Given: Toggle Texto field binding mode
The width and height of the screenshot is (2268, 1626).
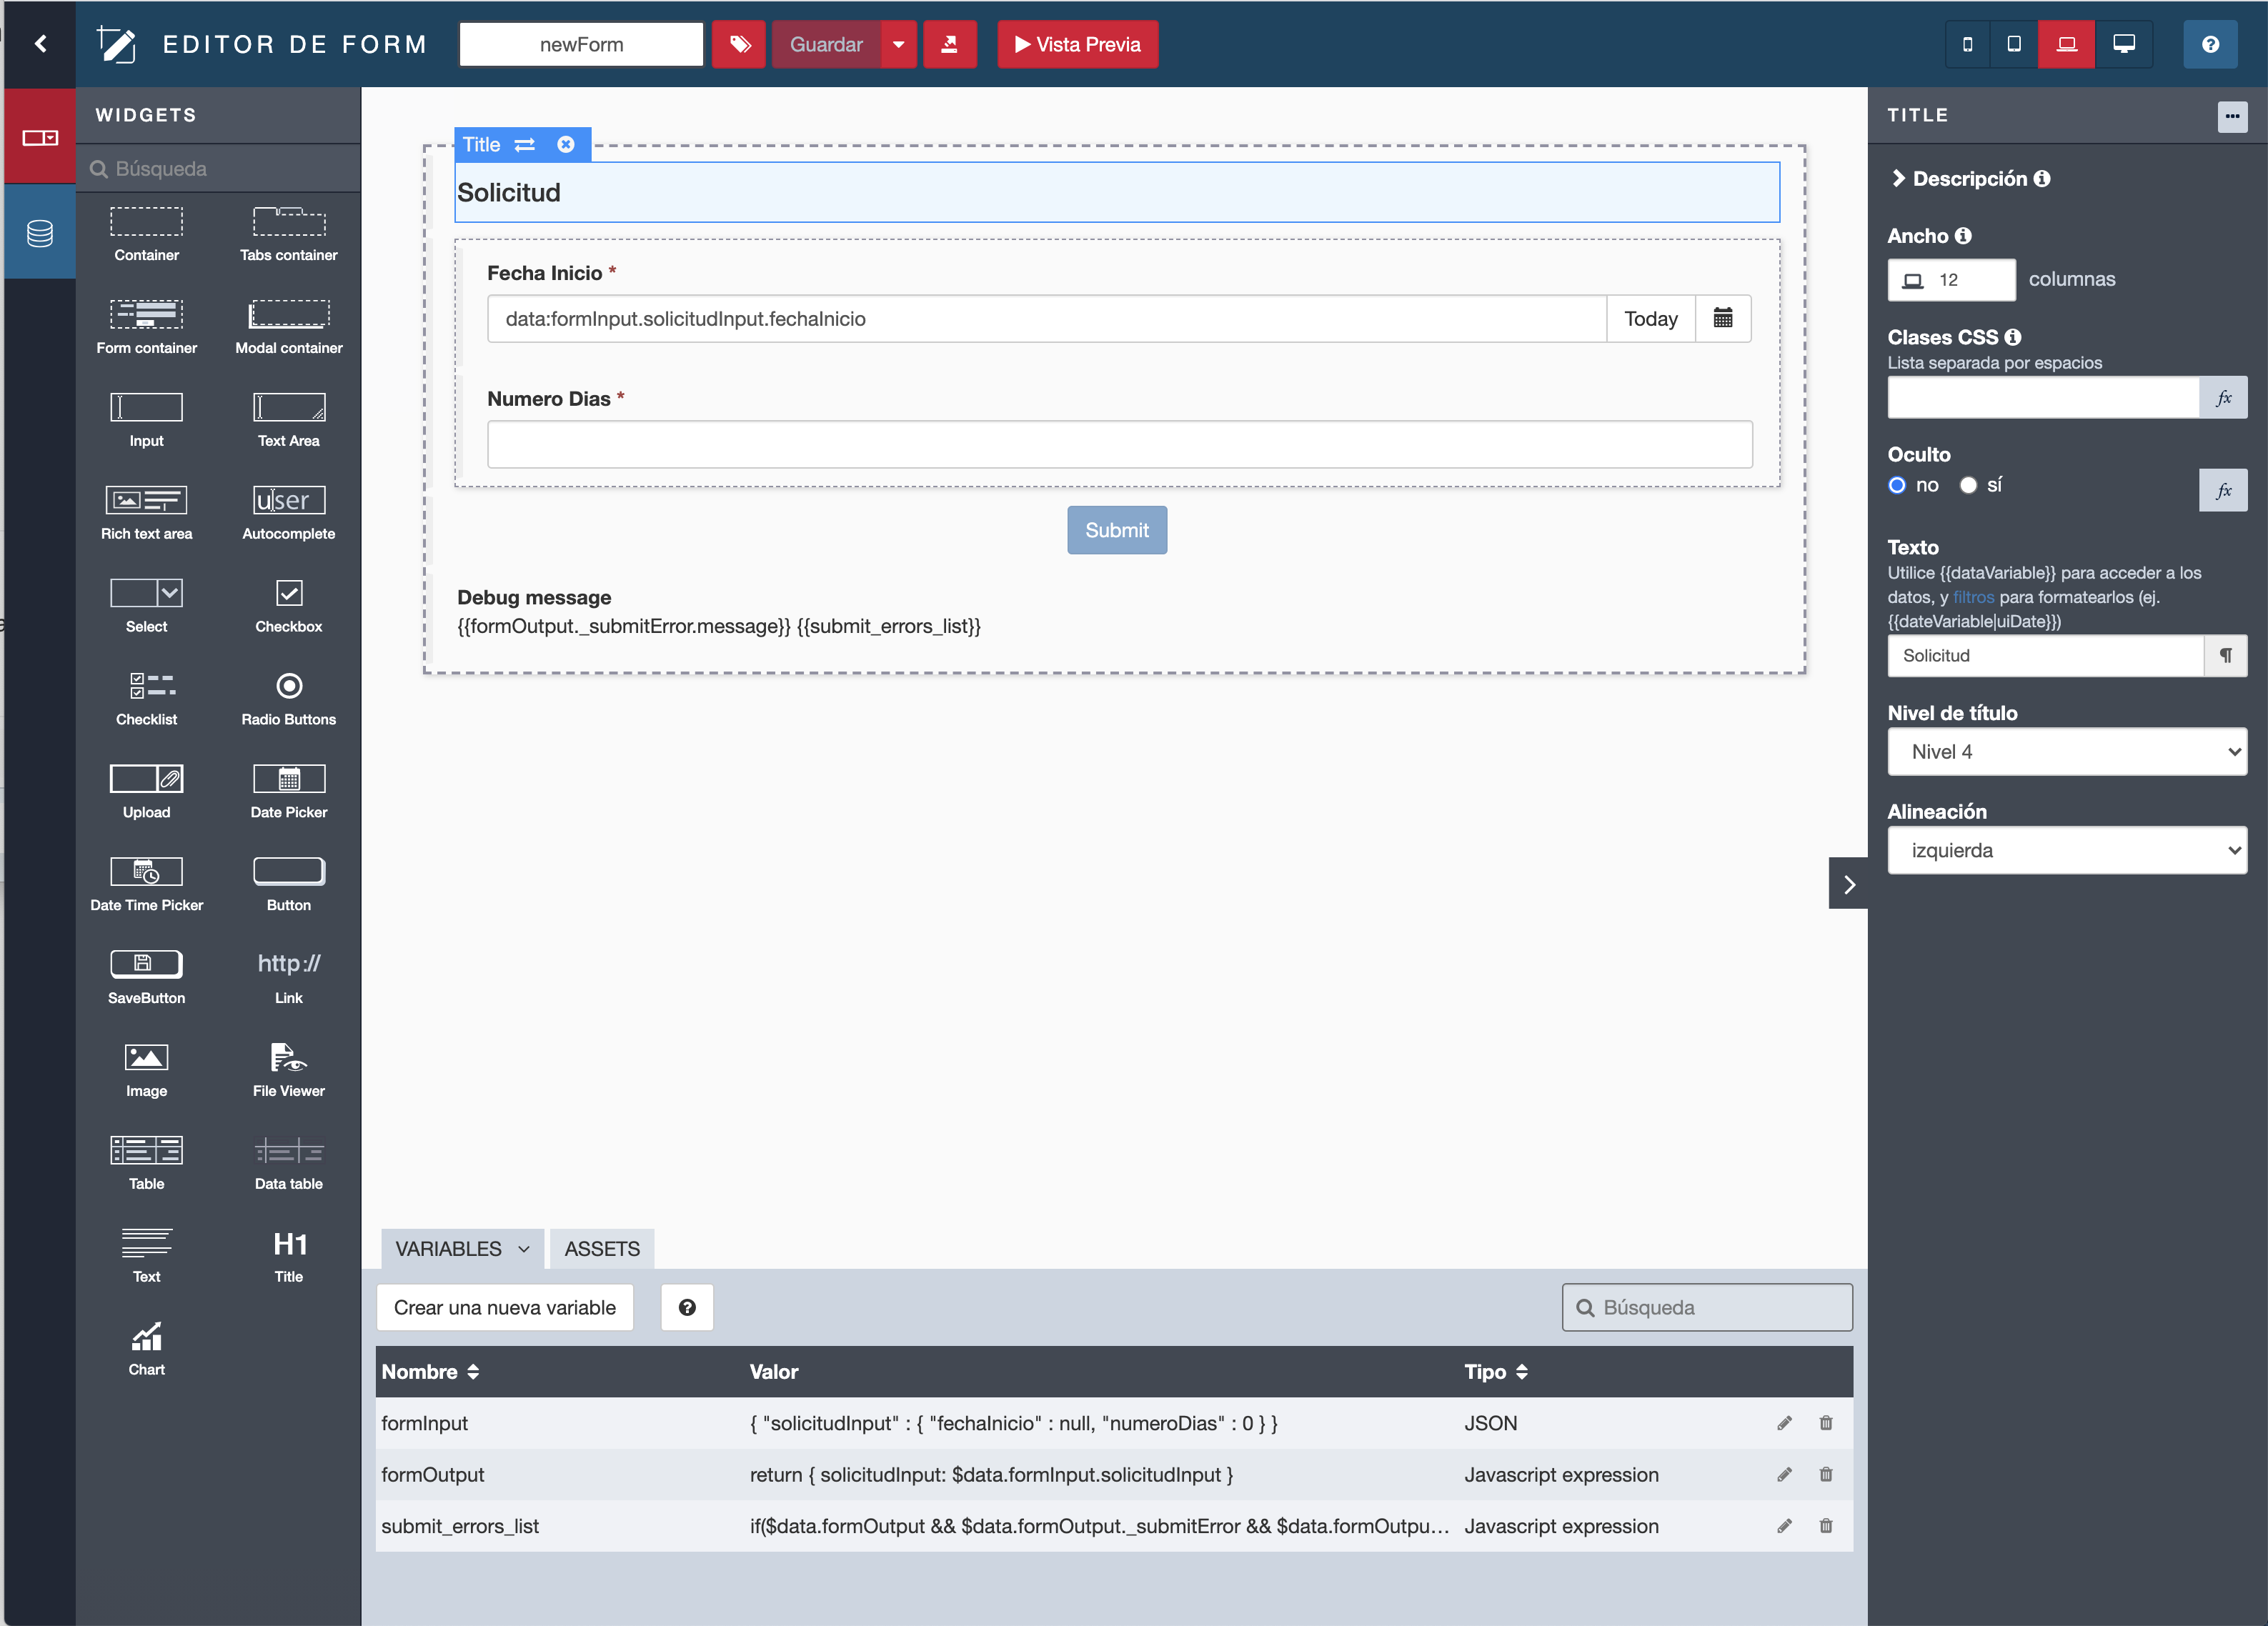Looking at the screenshot, I should (2225, 655).
